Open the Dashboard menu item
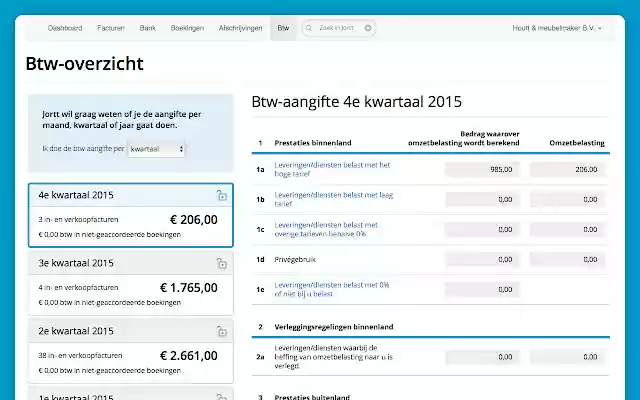 coord(65,28)
